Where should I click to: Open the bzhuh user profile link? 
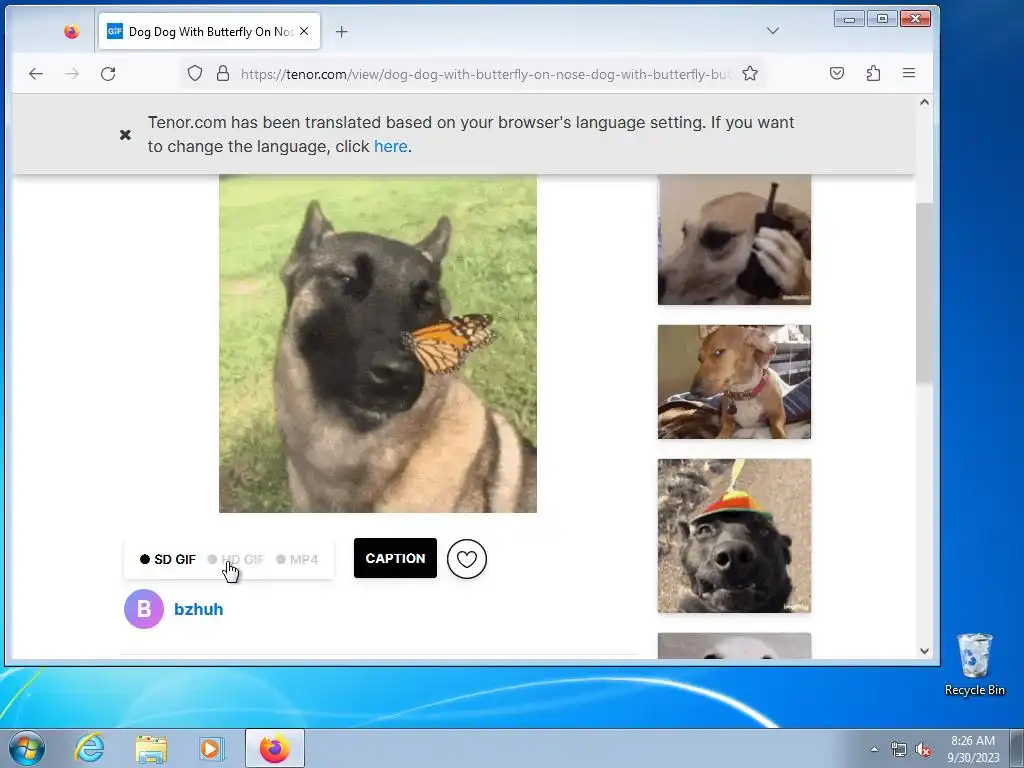[199, 609]
